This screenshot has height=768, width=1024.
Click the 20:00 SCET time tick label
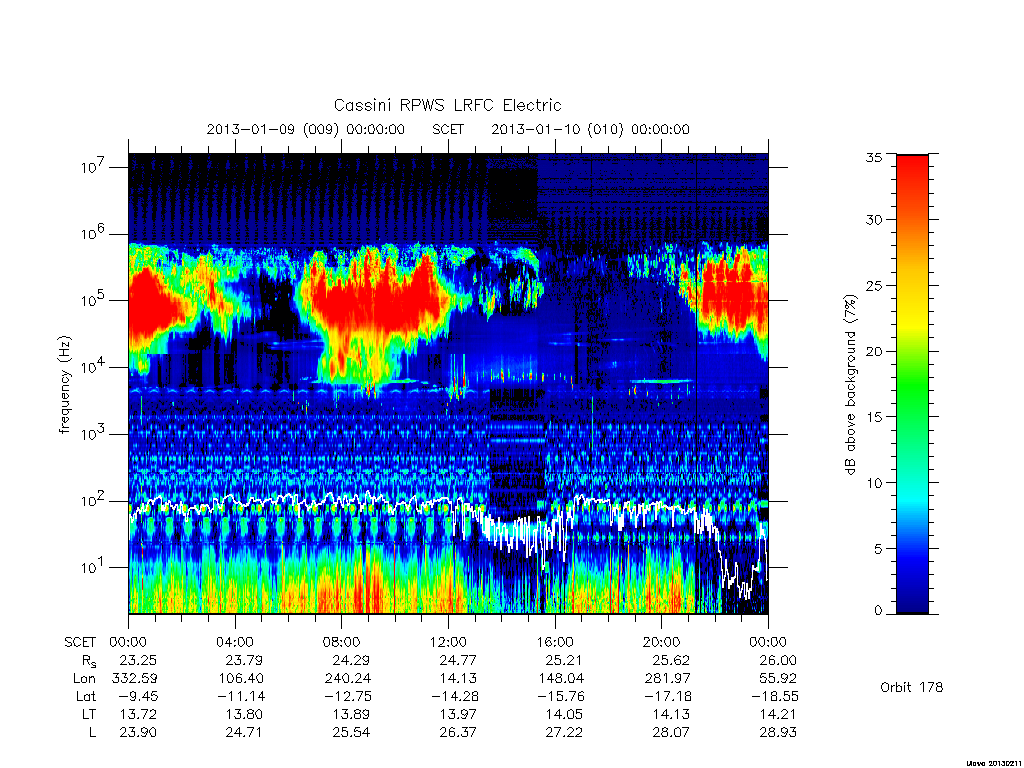point(662,642)
